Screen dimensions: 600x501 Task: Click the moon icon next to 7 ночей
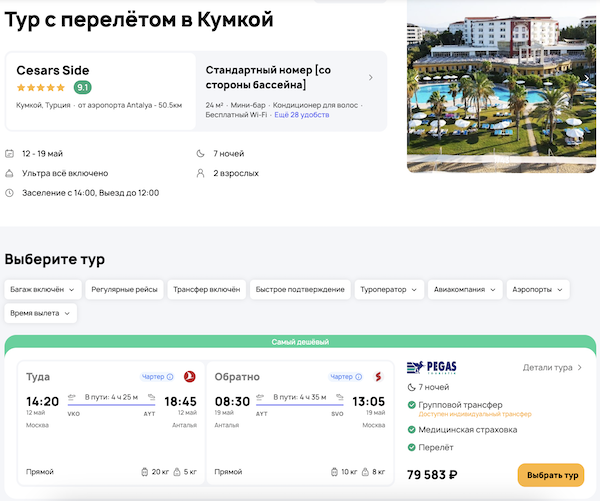tap(200, 154)
